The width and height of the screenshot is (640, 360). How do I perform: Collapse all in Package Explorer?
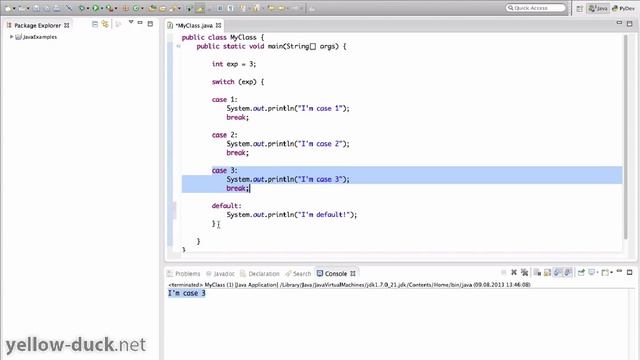point(95,24)
